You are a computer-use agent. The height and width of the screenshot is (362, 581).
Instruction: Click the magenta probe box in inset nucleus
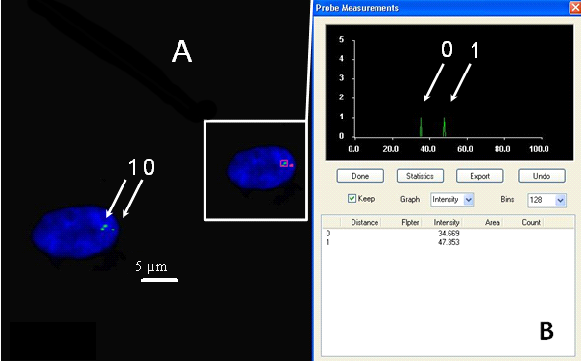284,163
